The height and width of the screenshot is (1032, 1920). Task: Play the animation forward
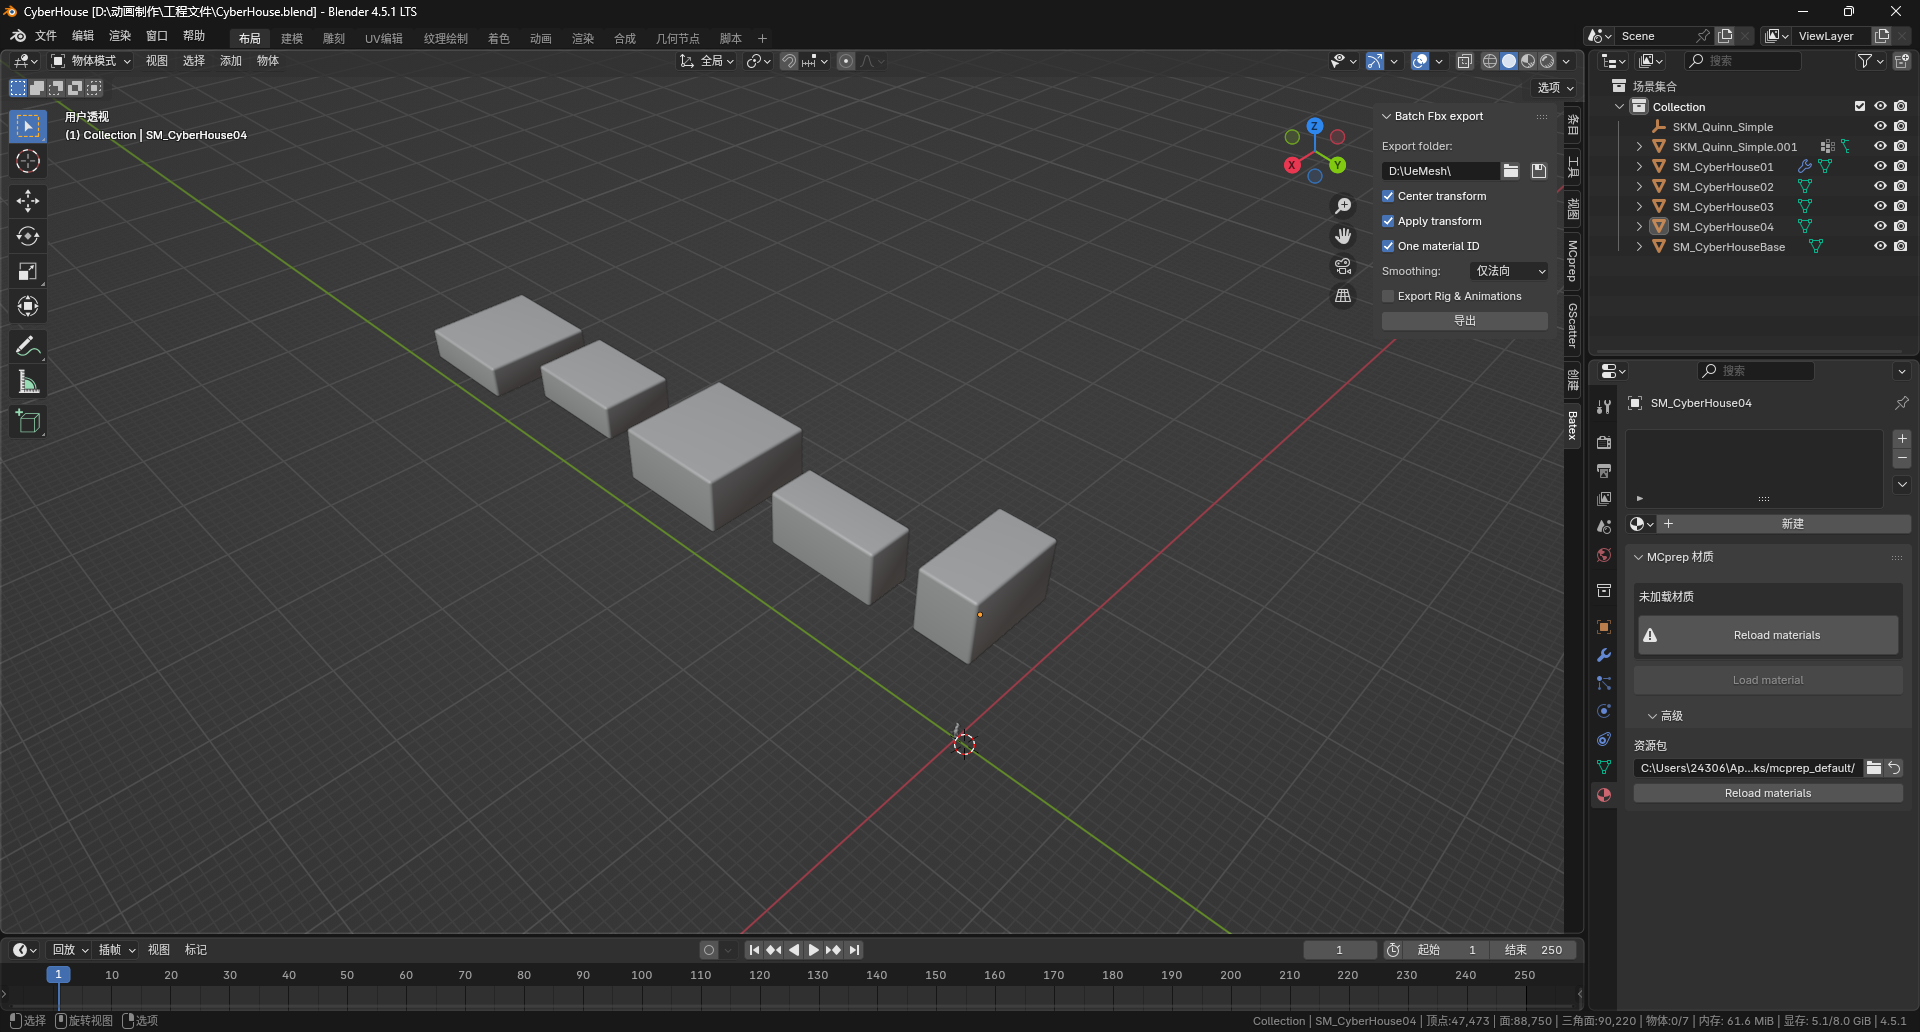pos(813,950)
